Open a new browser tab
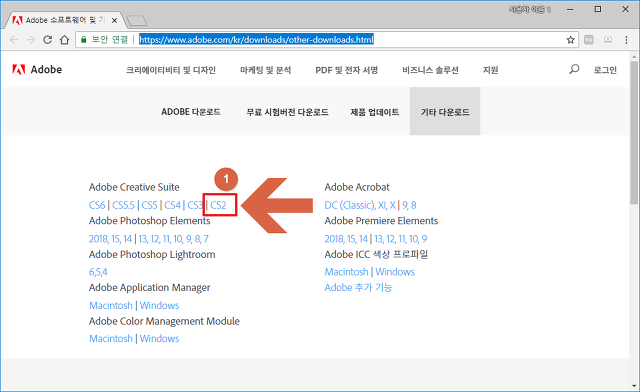 point(136,20)
